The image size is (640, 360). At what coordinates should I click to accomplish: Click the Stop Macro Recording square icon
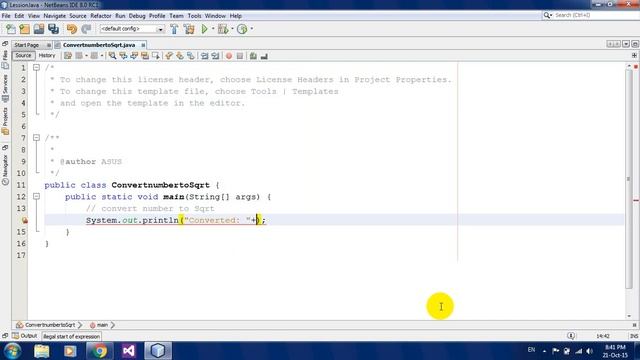240,56
